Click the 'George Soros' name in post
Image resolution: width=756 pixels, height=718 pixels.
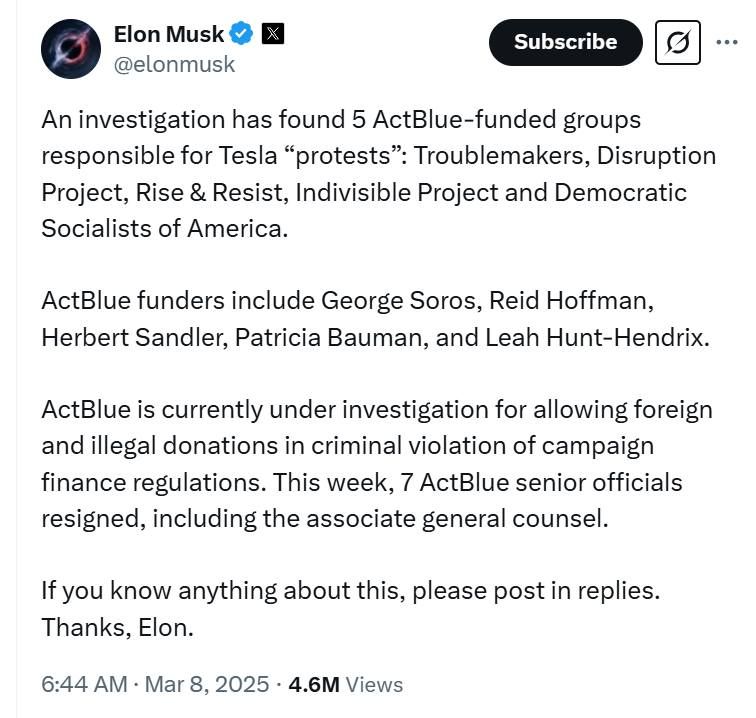(401, 301)
